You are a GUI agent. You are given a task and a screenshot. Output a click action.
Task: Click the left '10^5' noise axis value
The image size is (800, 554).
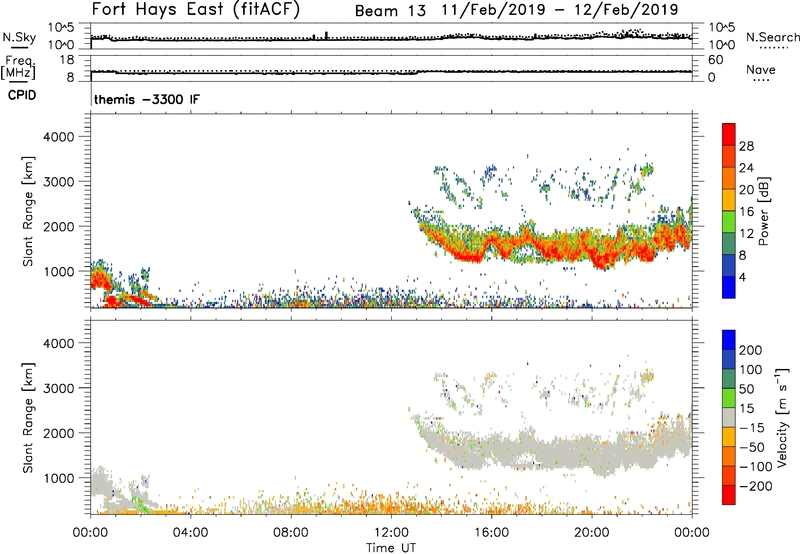61,28
